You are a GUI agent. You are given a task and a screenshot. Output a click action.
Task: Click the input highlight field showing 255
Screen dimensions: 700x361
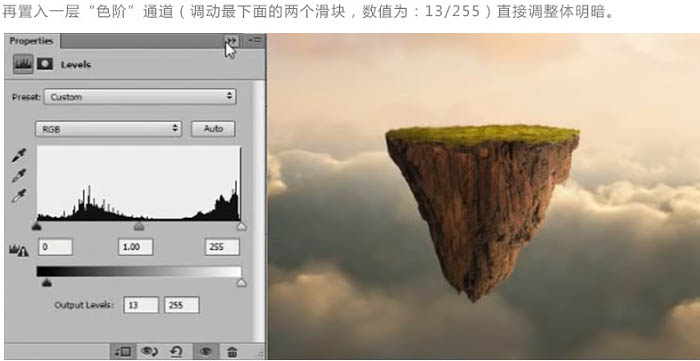[x=222, y=247]
